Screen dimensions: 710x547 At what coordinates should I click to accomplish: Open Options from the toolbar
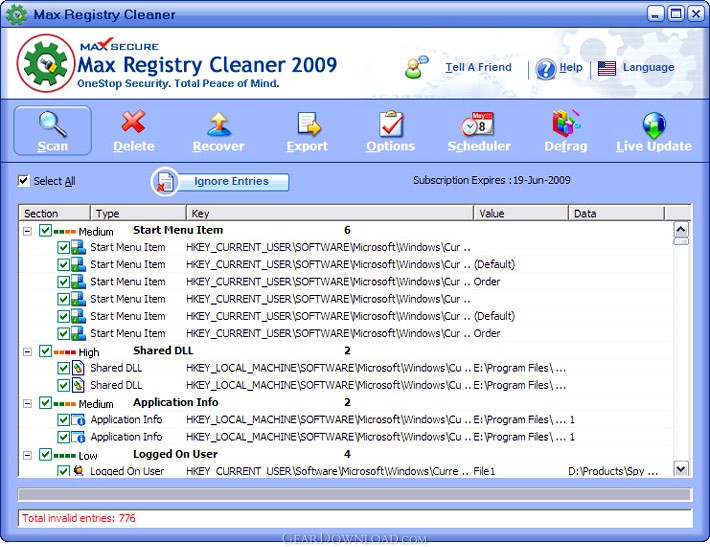pyautogui.click(x=390, y=131)
